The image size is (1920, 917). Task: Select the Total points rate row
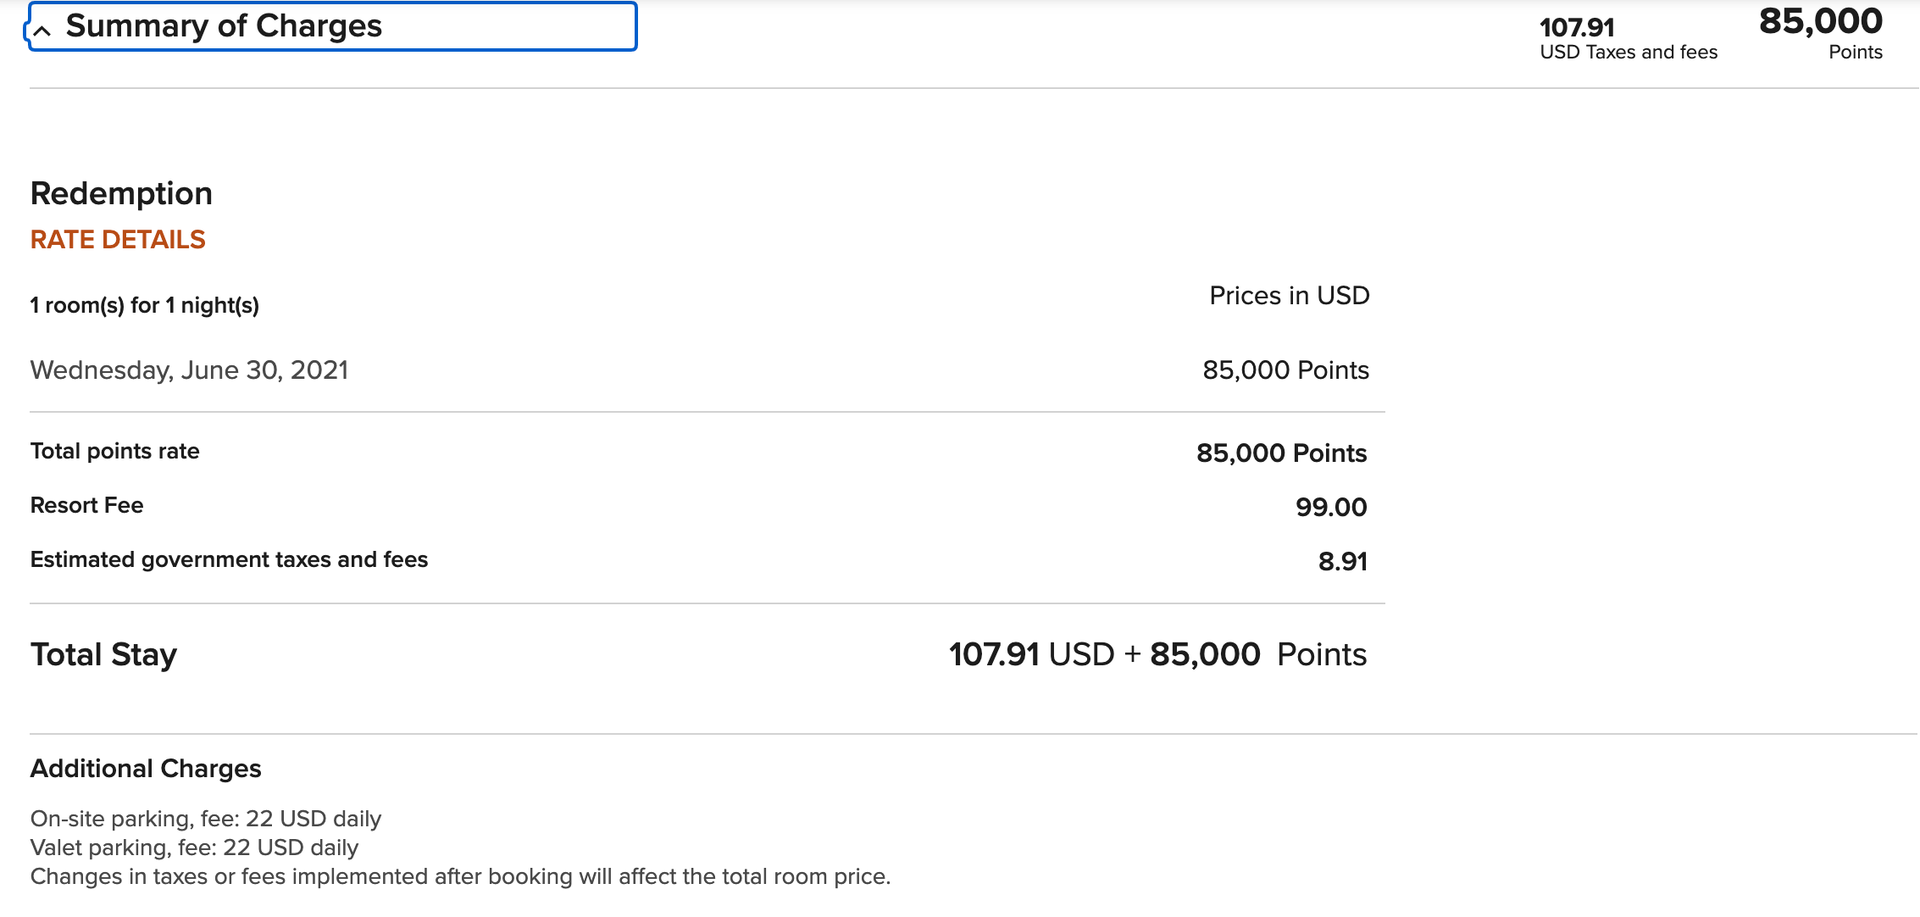click(114, 451)
